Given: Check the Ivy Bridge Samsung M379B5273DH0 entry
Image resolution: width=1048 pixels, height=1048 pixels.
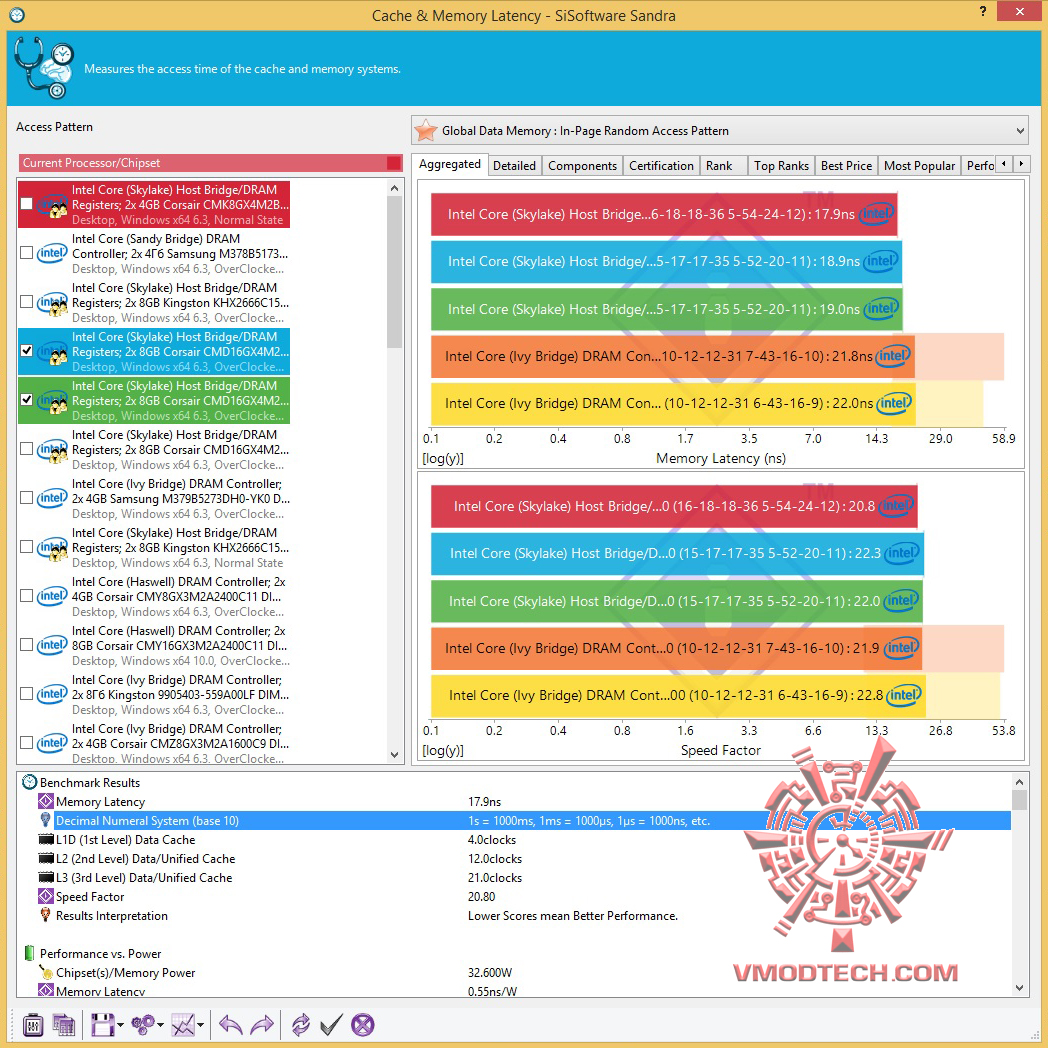Looking at the screenshot, I should 27,497.
